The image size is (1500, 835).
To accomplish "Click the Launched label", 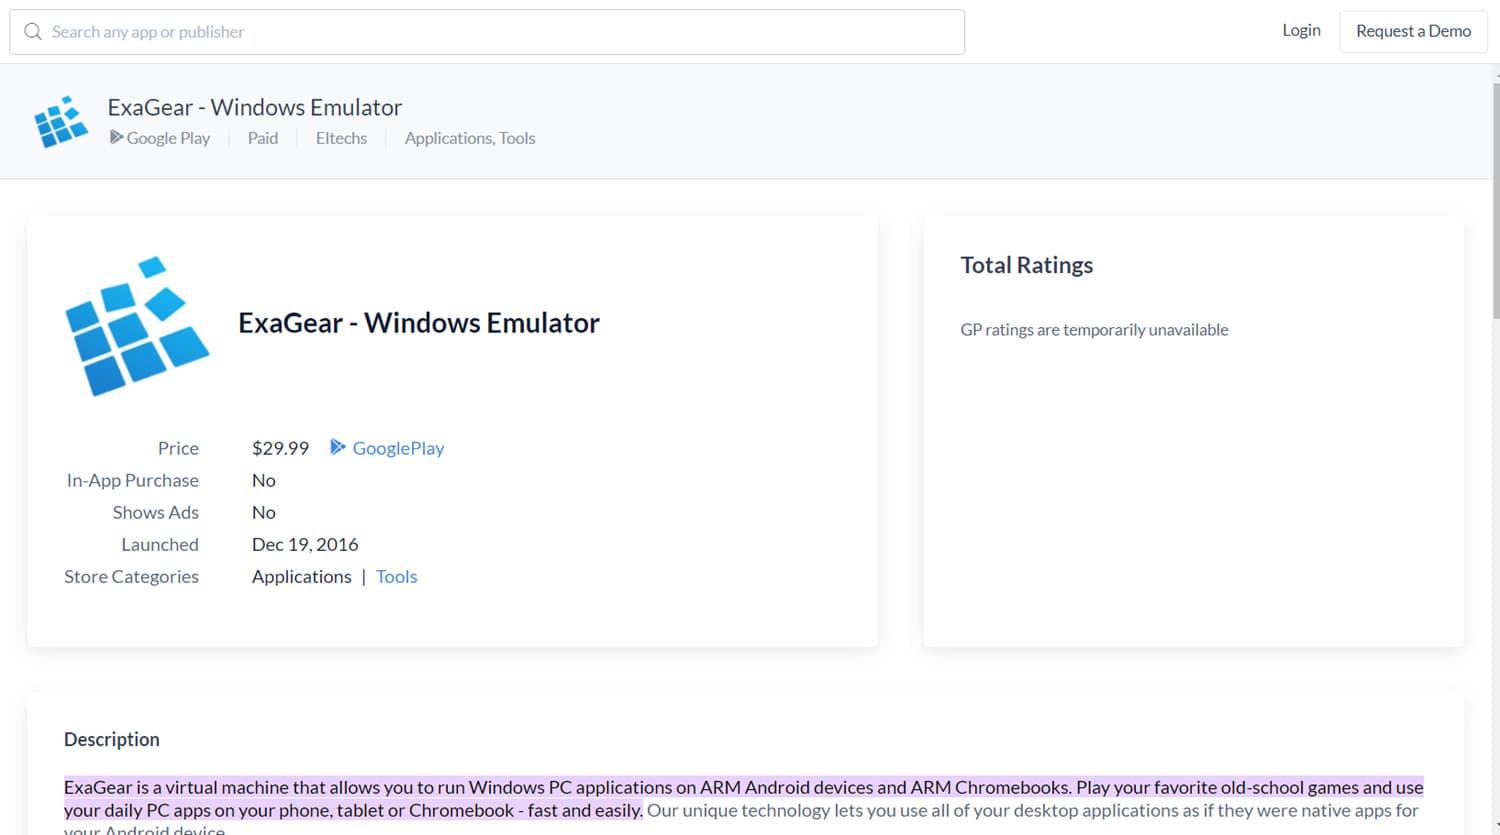I will (160, 544).
